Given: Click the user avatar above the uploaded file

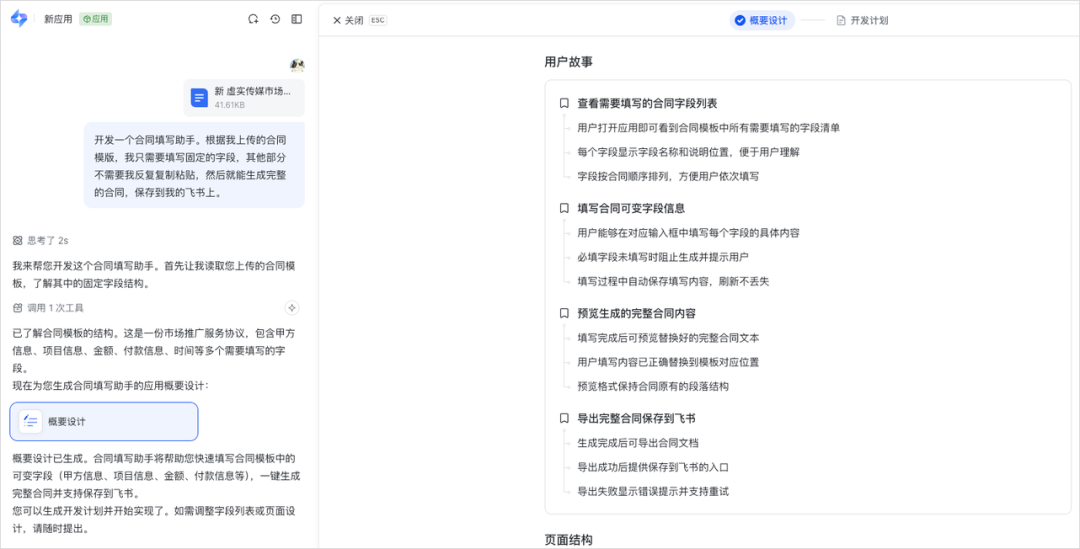Looking at the screenshot, I should coord(297,65).
